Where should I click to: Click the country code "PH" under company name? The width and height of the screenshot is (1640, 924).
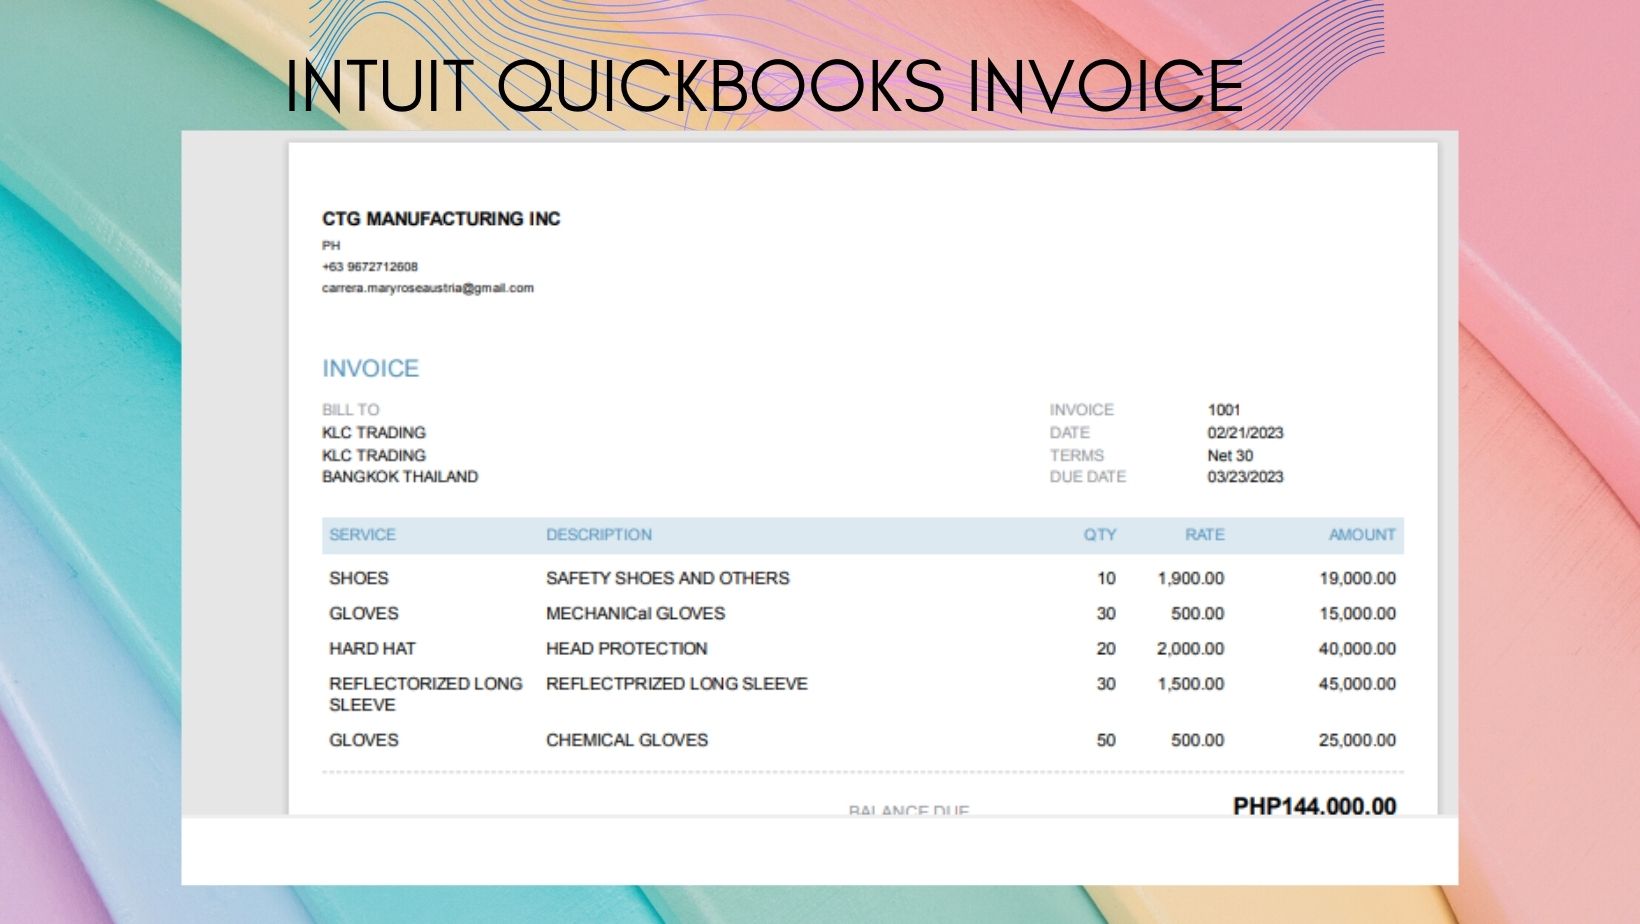click(x=331, y=245)
